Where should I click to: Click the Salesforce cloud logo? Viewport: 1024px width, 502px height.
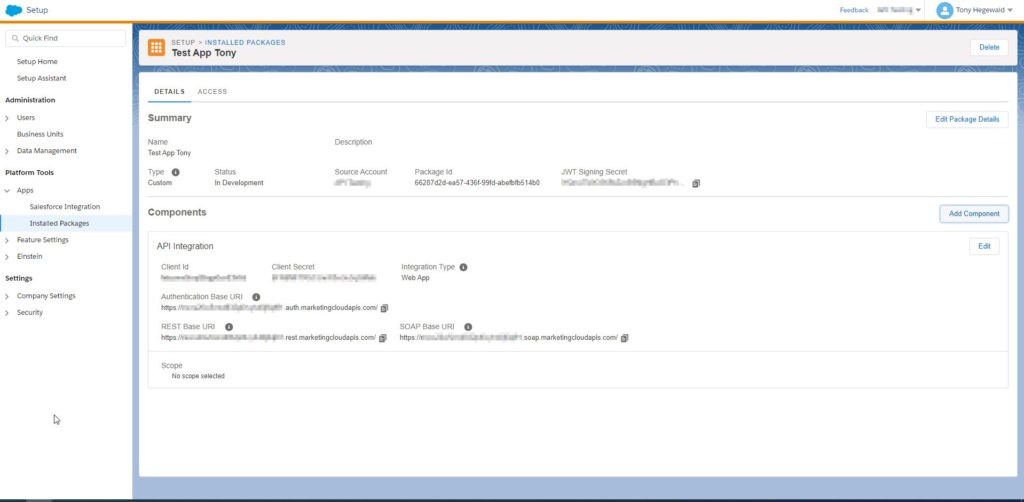(x=14, y=10)
